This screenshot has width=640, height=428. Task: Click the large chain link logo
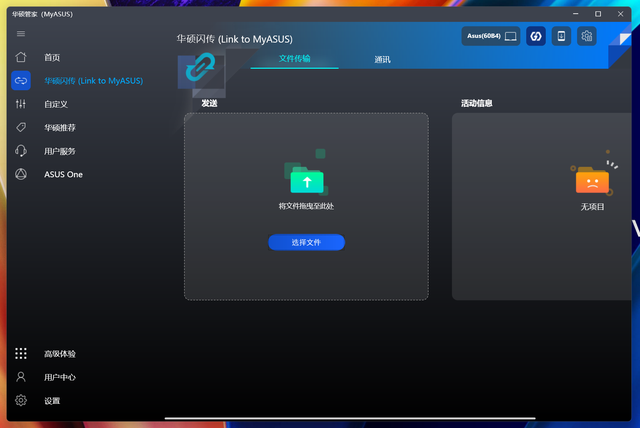coord(200,67)
